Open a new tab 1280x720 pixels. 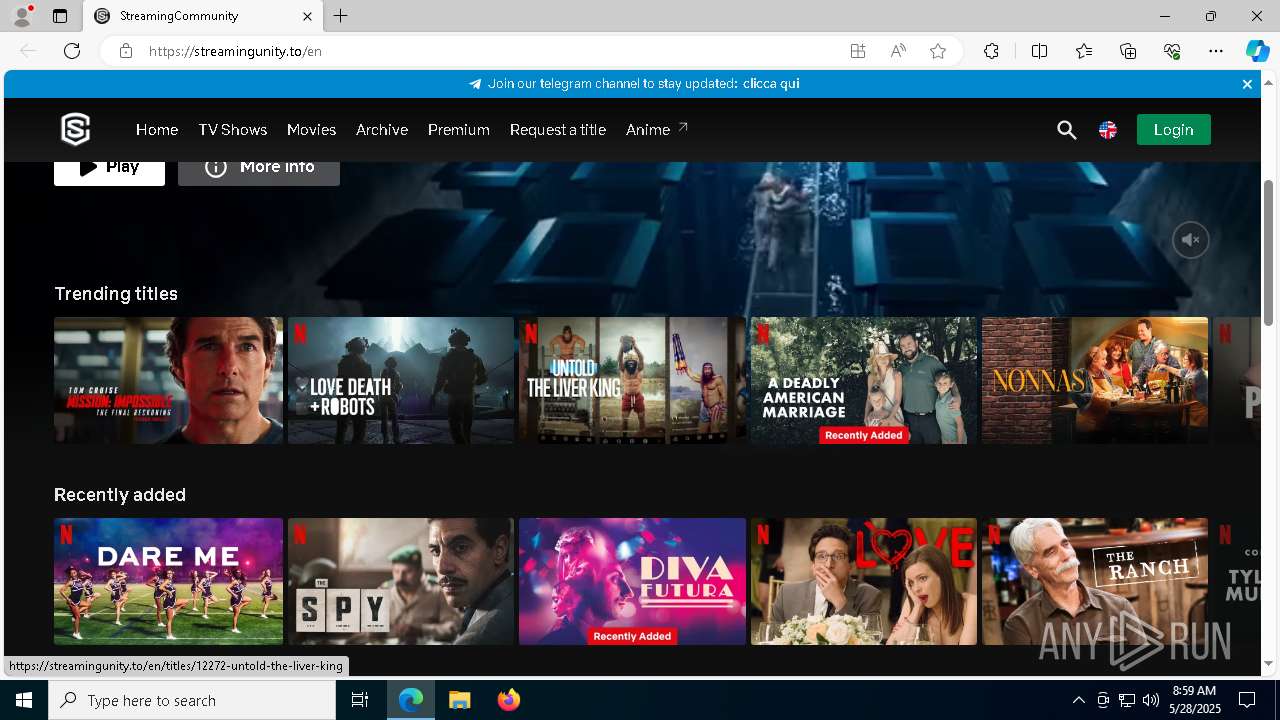click(341, 16)
